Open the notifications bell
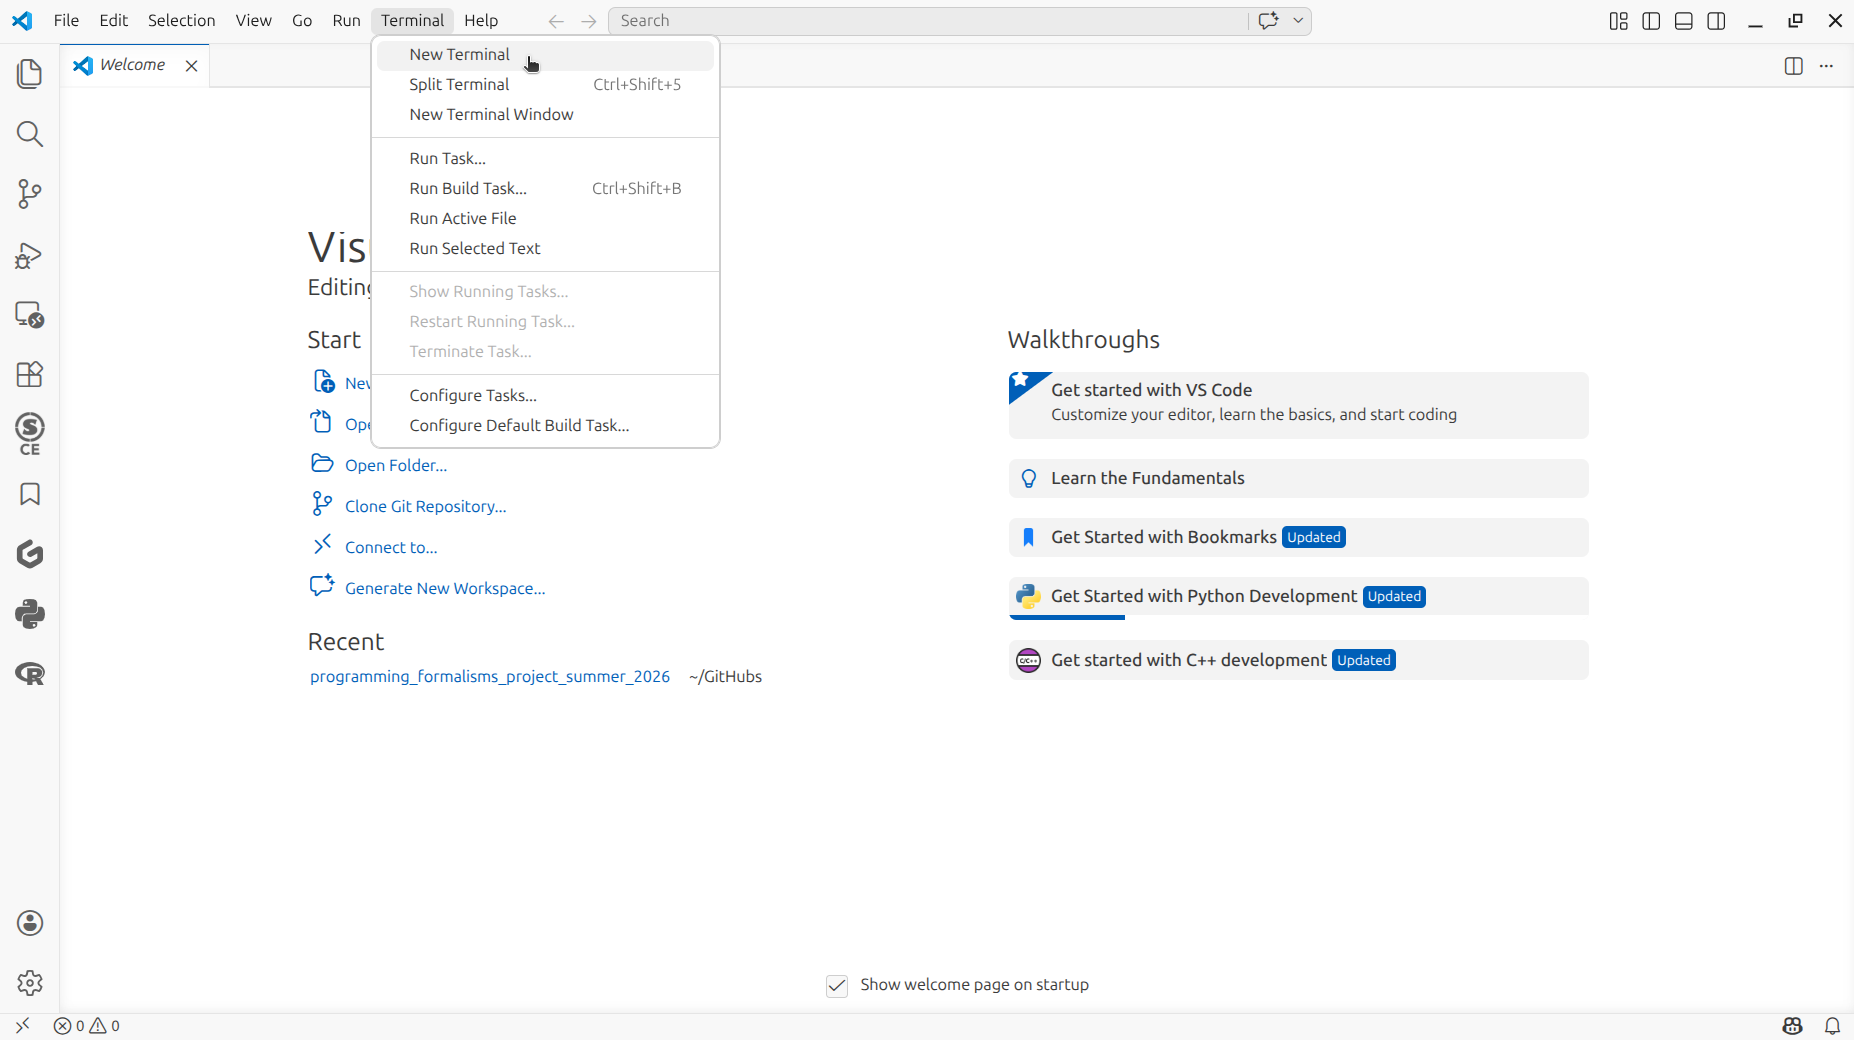The height and width of the screenshot is (1040, 1854). click(1832, 1026)
